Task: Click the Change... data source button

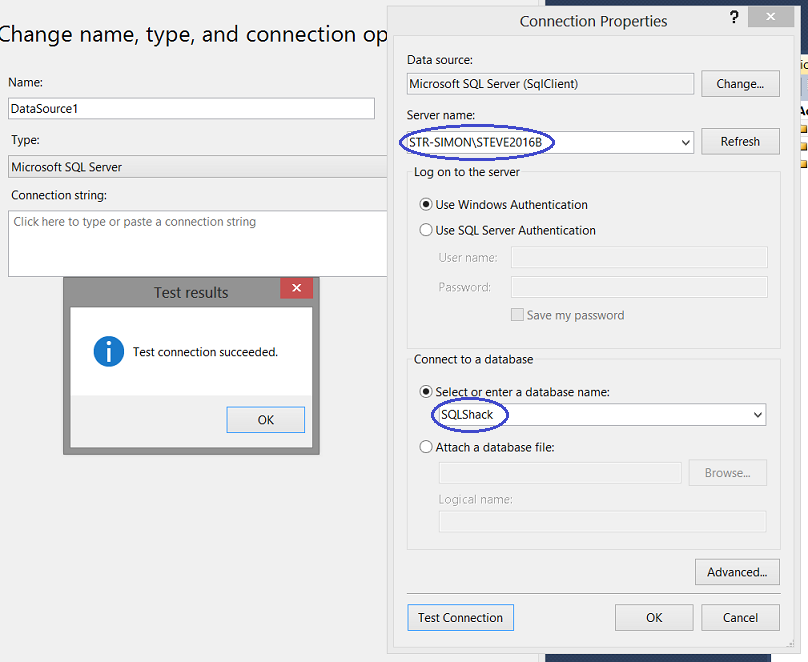Action: coord(740,84)
